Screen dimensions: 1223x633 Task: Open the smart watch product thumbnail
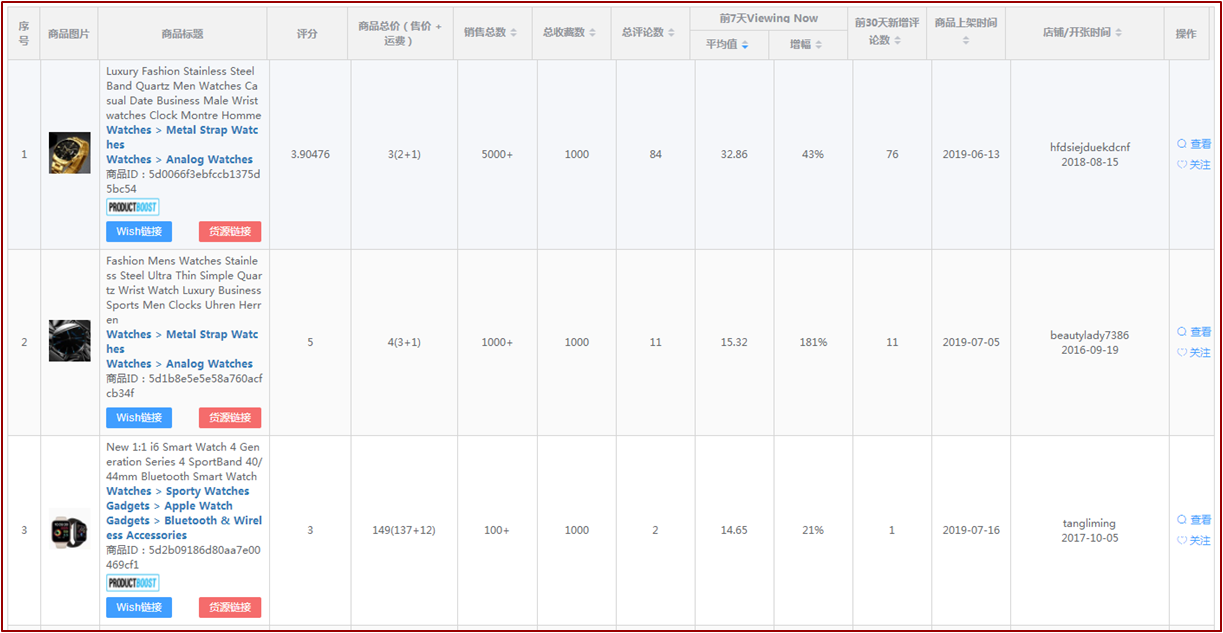tap(69, 530)
